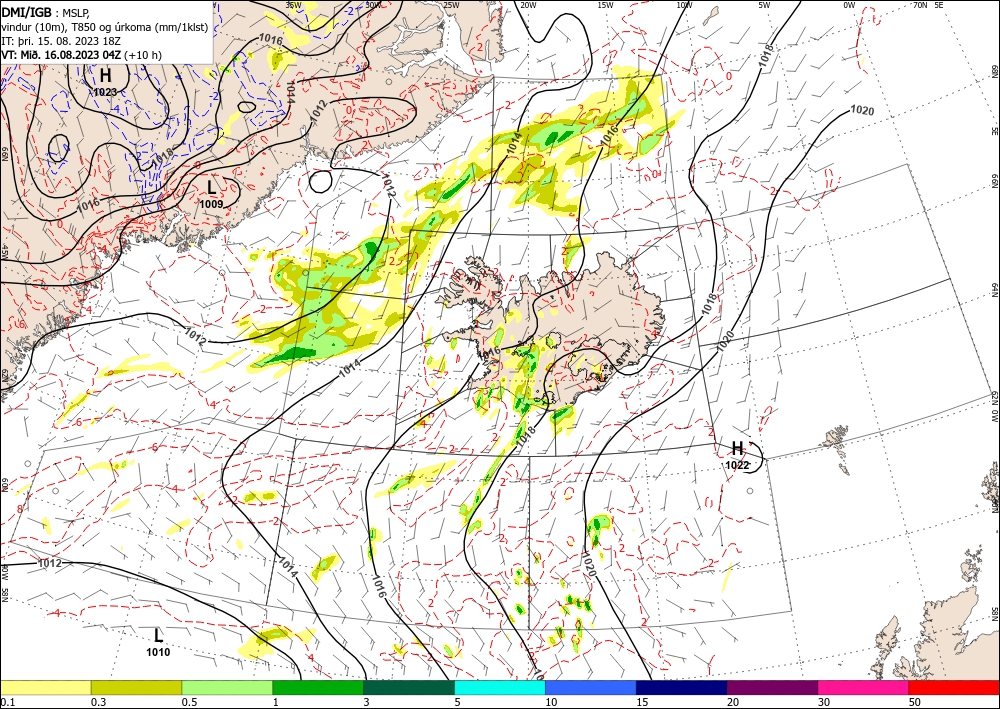Click the H symbol above the 1023 label

pyautogui.click(x=105, y=75)
